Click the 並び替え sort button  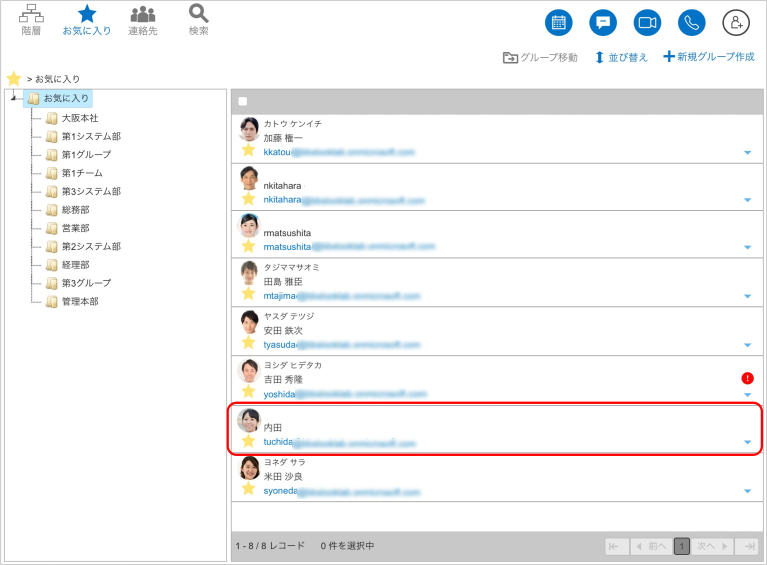coord(621,57)
